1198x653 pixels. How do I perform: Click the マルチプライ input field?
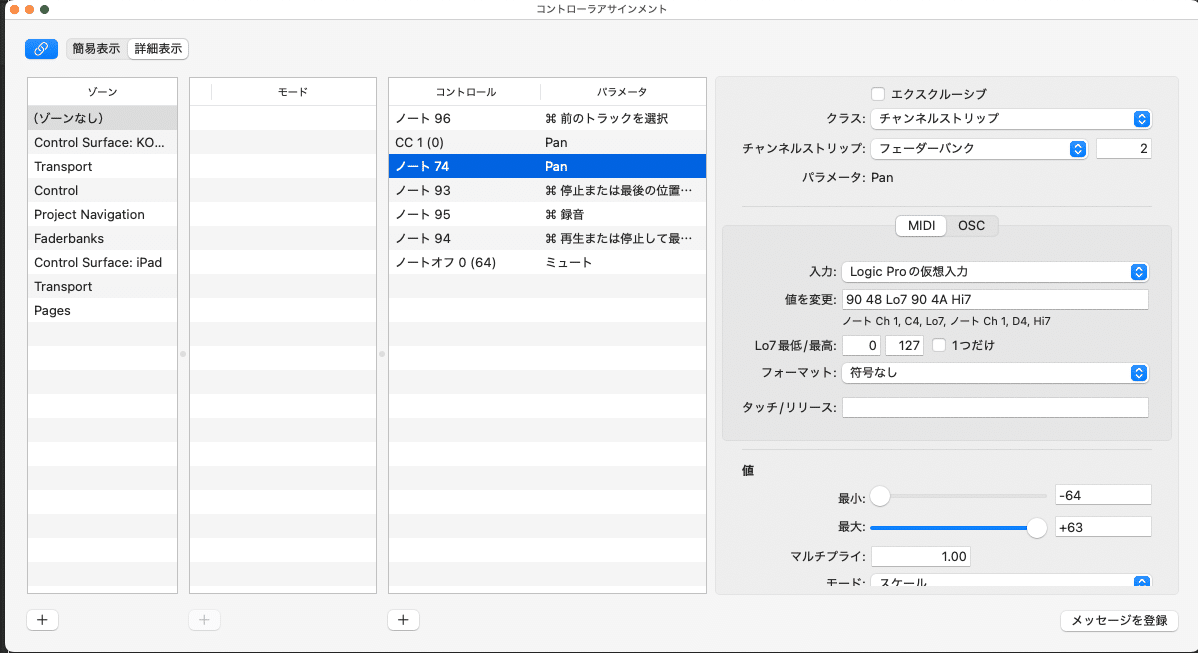[920, 556]
